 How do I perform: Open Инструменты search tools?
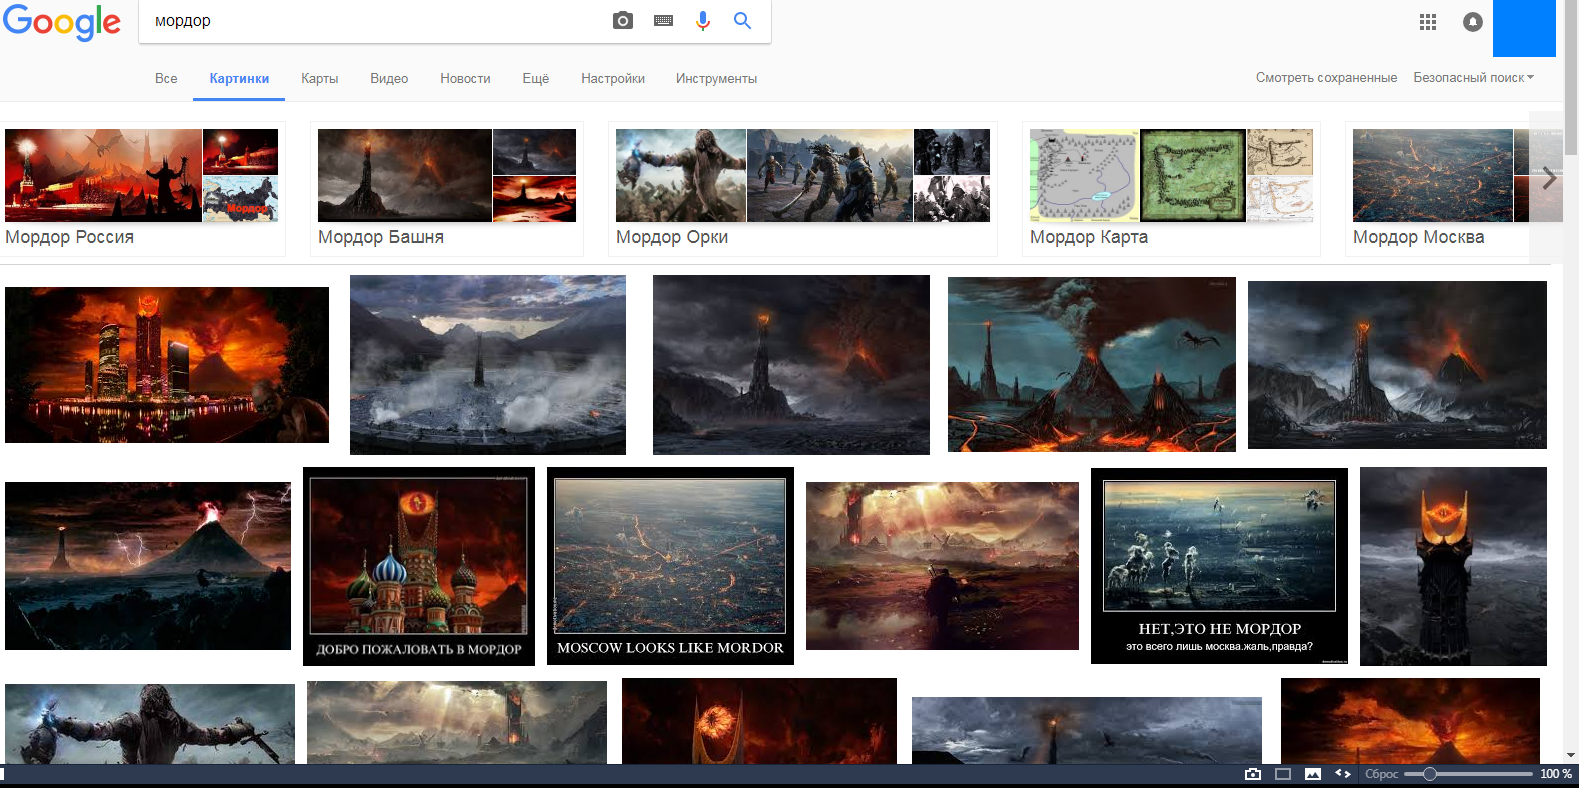(x=716, y=78)
